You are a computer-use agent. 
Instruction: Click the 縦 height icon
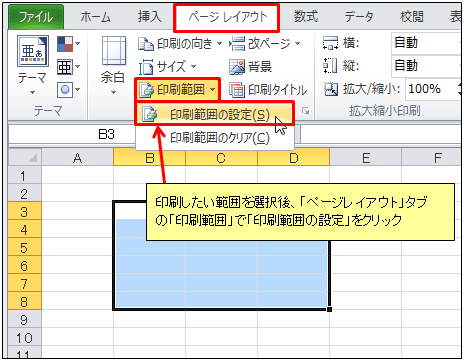pyautogui.click(x=330, y=66)
